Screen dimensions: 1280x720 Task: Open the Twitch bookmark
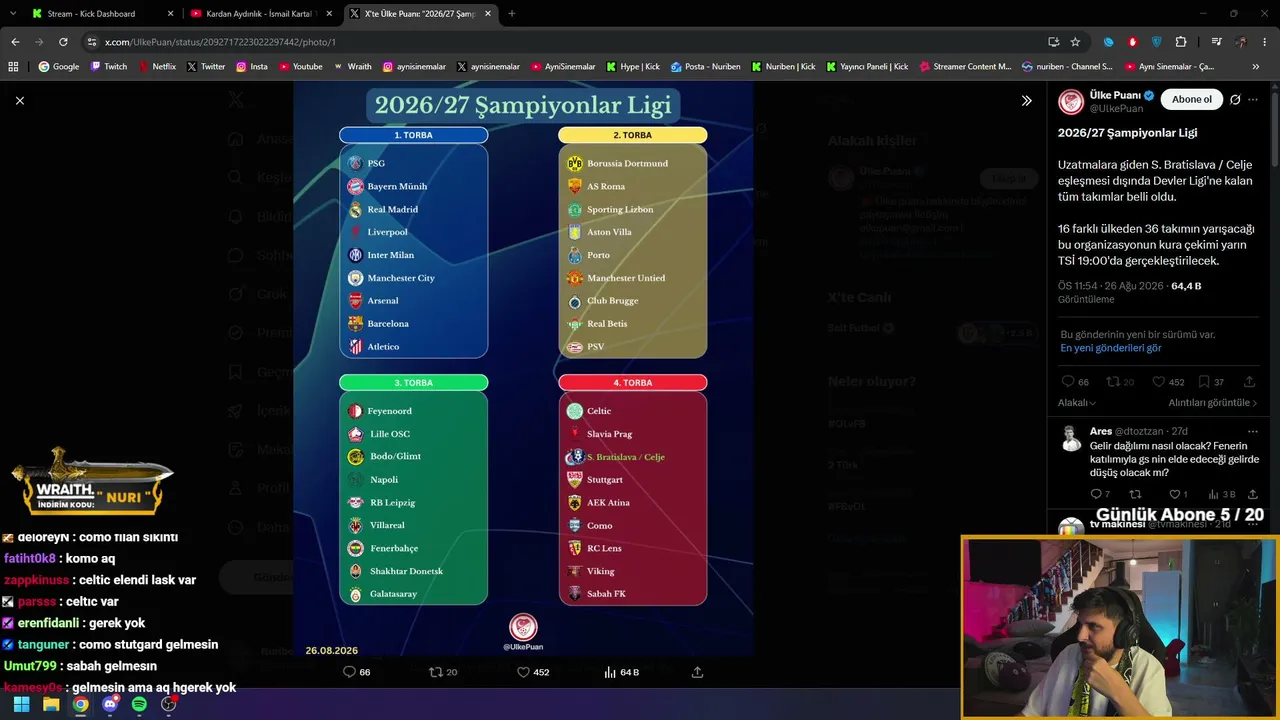point(109,67)
